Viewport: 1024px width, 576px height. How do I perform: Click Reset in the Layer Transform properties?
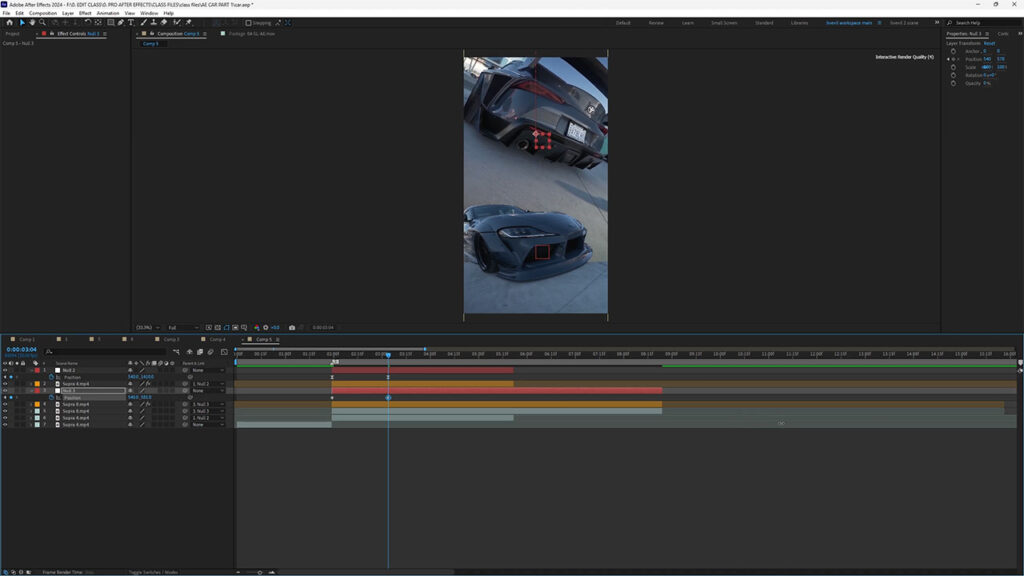989,43
